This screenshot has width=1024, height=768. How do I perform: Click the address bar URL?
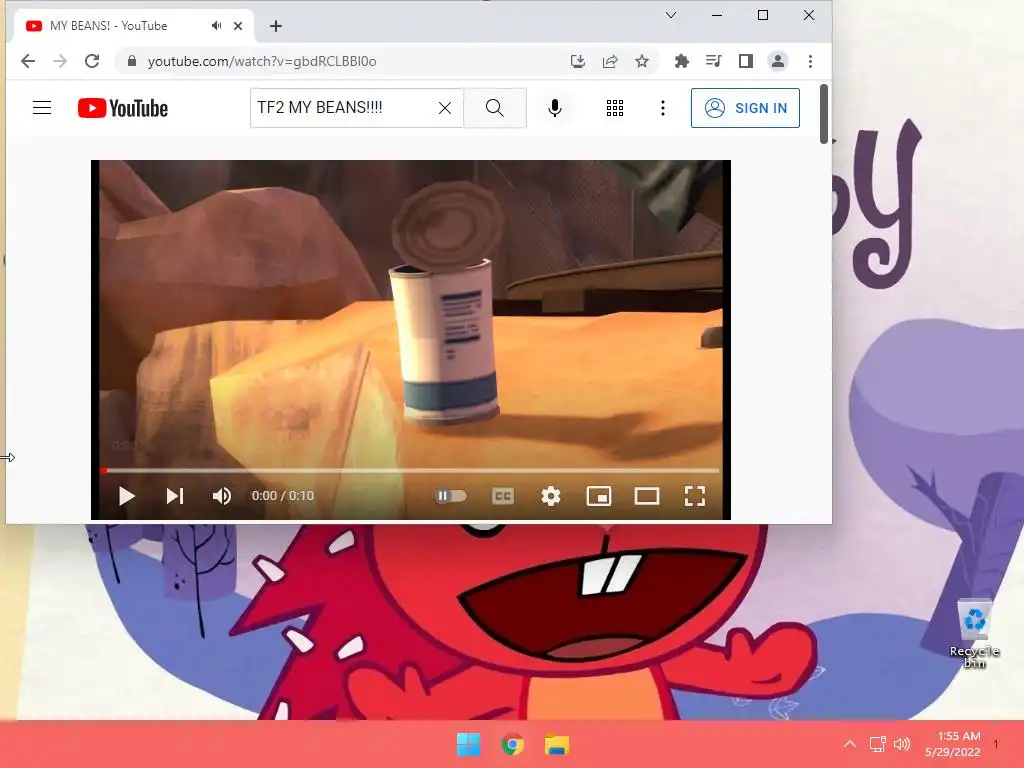(262, 61)
